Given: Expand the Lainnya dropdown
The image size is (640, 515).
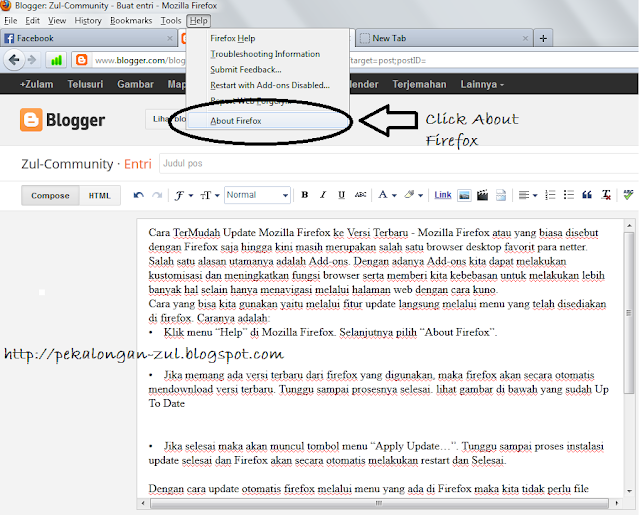Looking at the screenshot, I should (482, 84).
